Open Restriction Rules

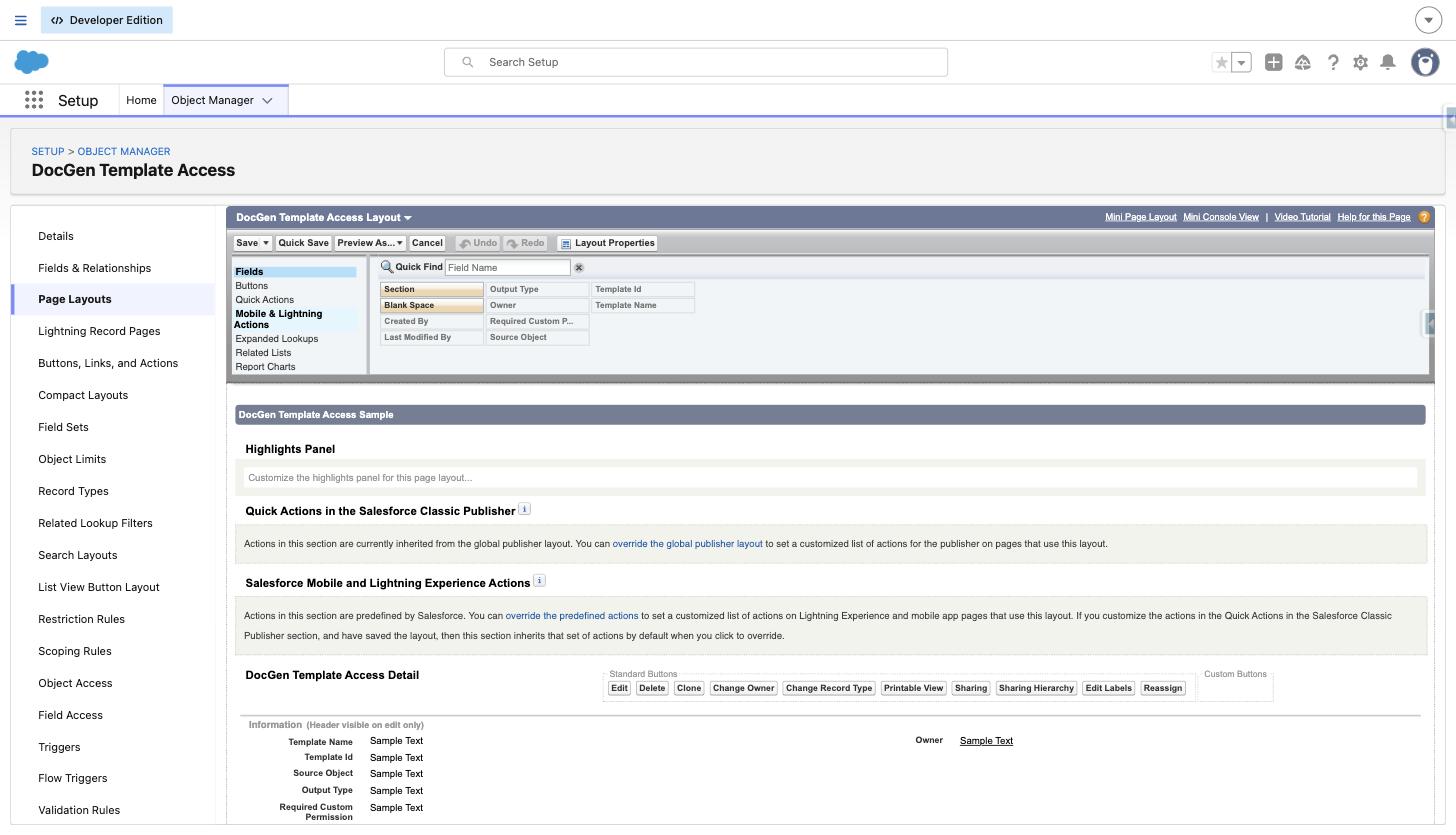click(x=82, y=619)
